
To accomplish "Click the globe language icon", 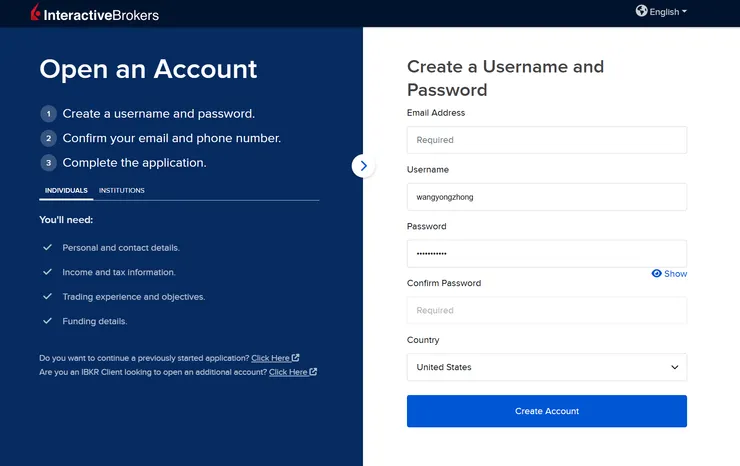I will click(x=641, y=11).
